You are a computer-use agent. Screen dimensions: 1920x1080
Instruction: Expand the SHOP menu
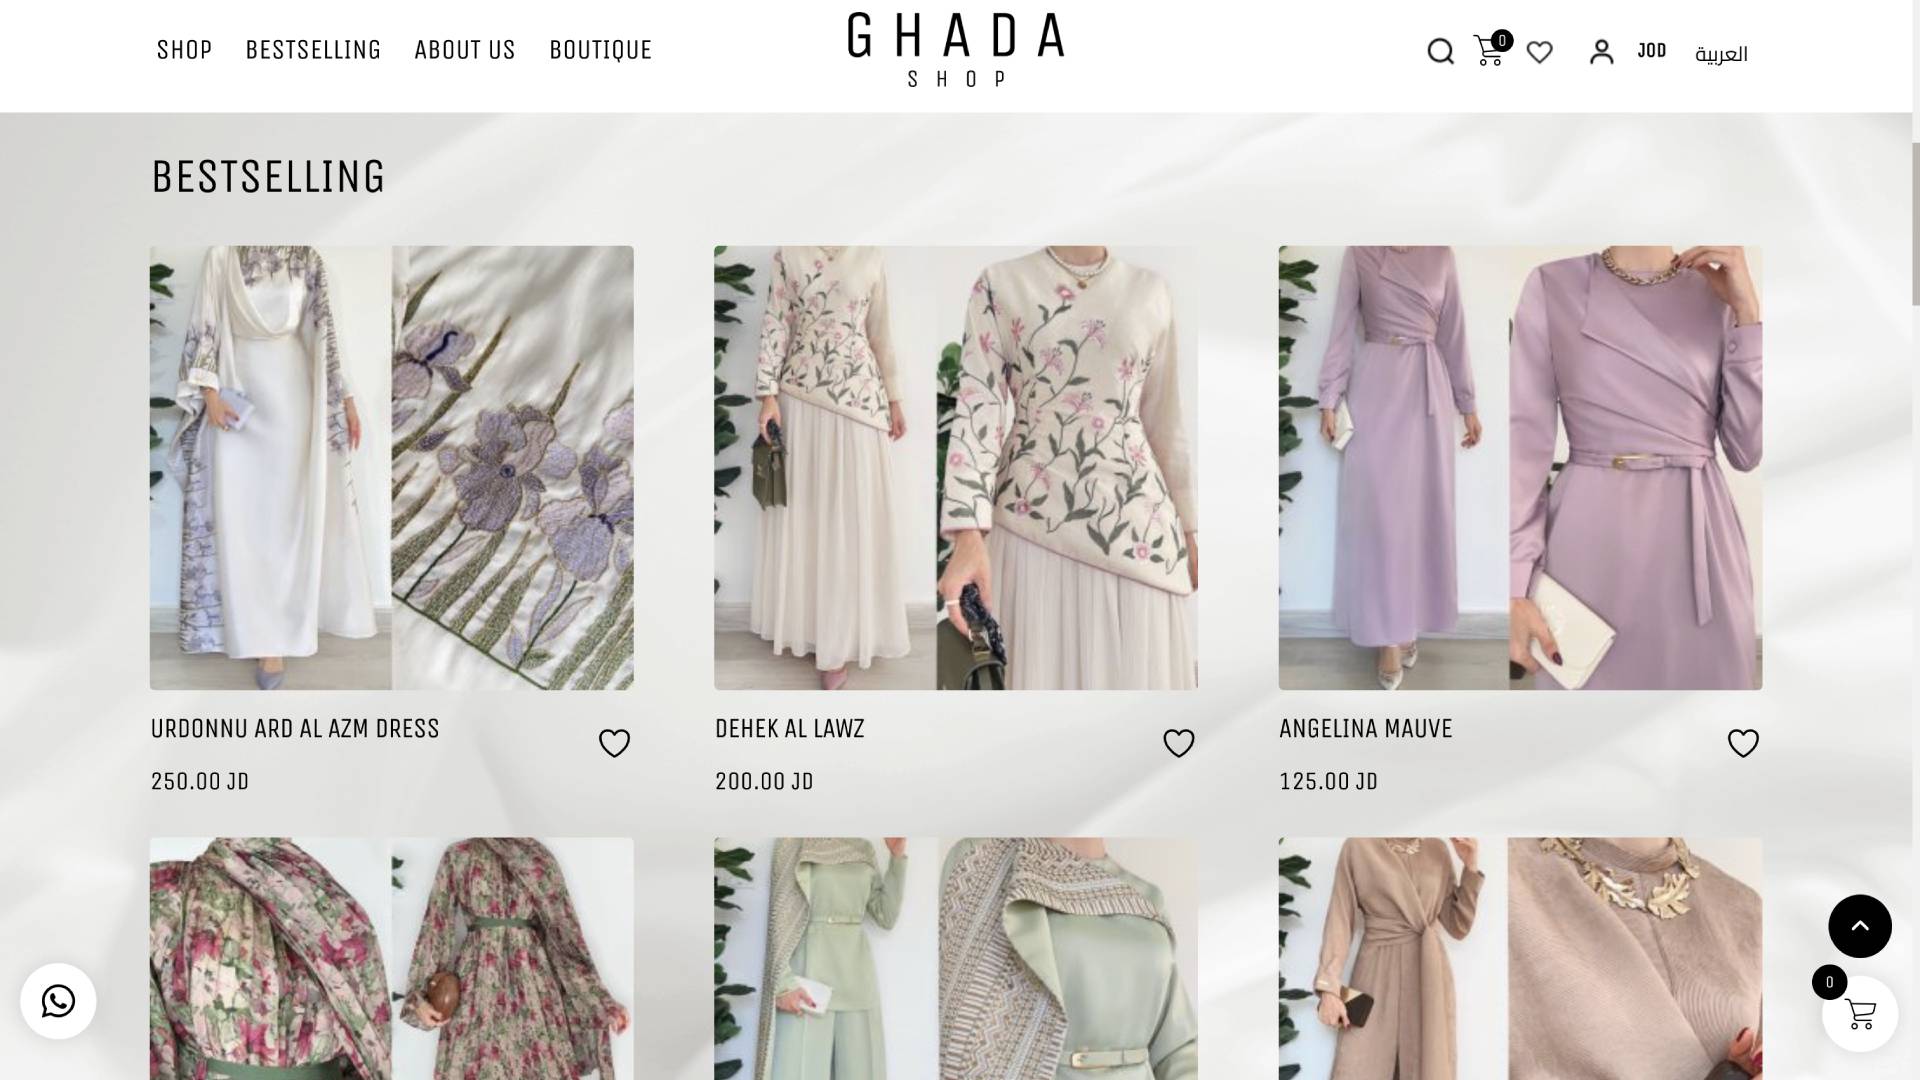coord(185,50)
